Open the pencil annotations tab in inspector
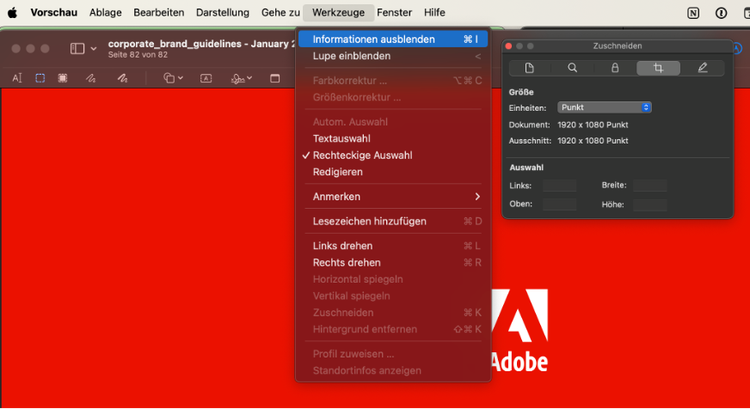 702,68
